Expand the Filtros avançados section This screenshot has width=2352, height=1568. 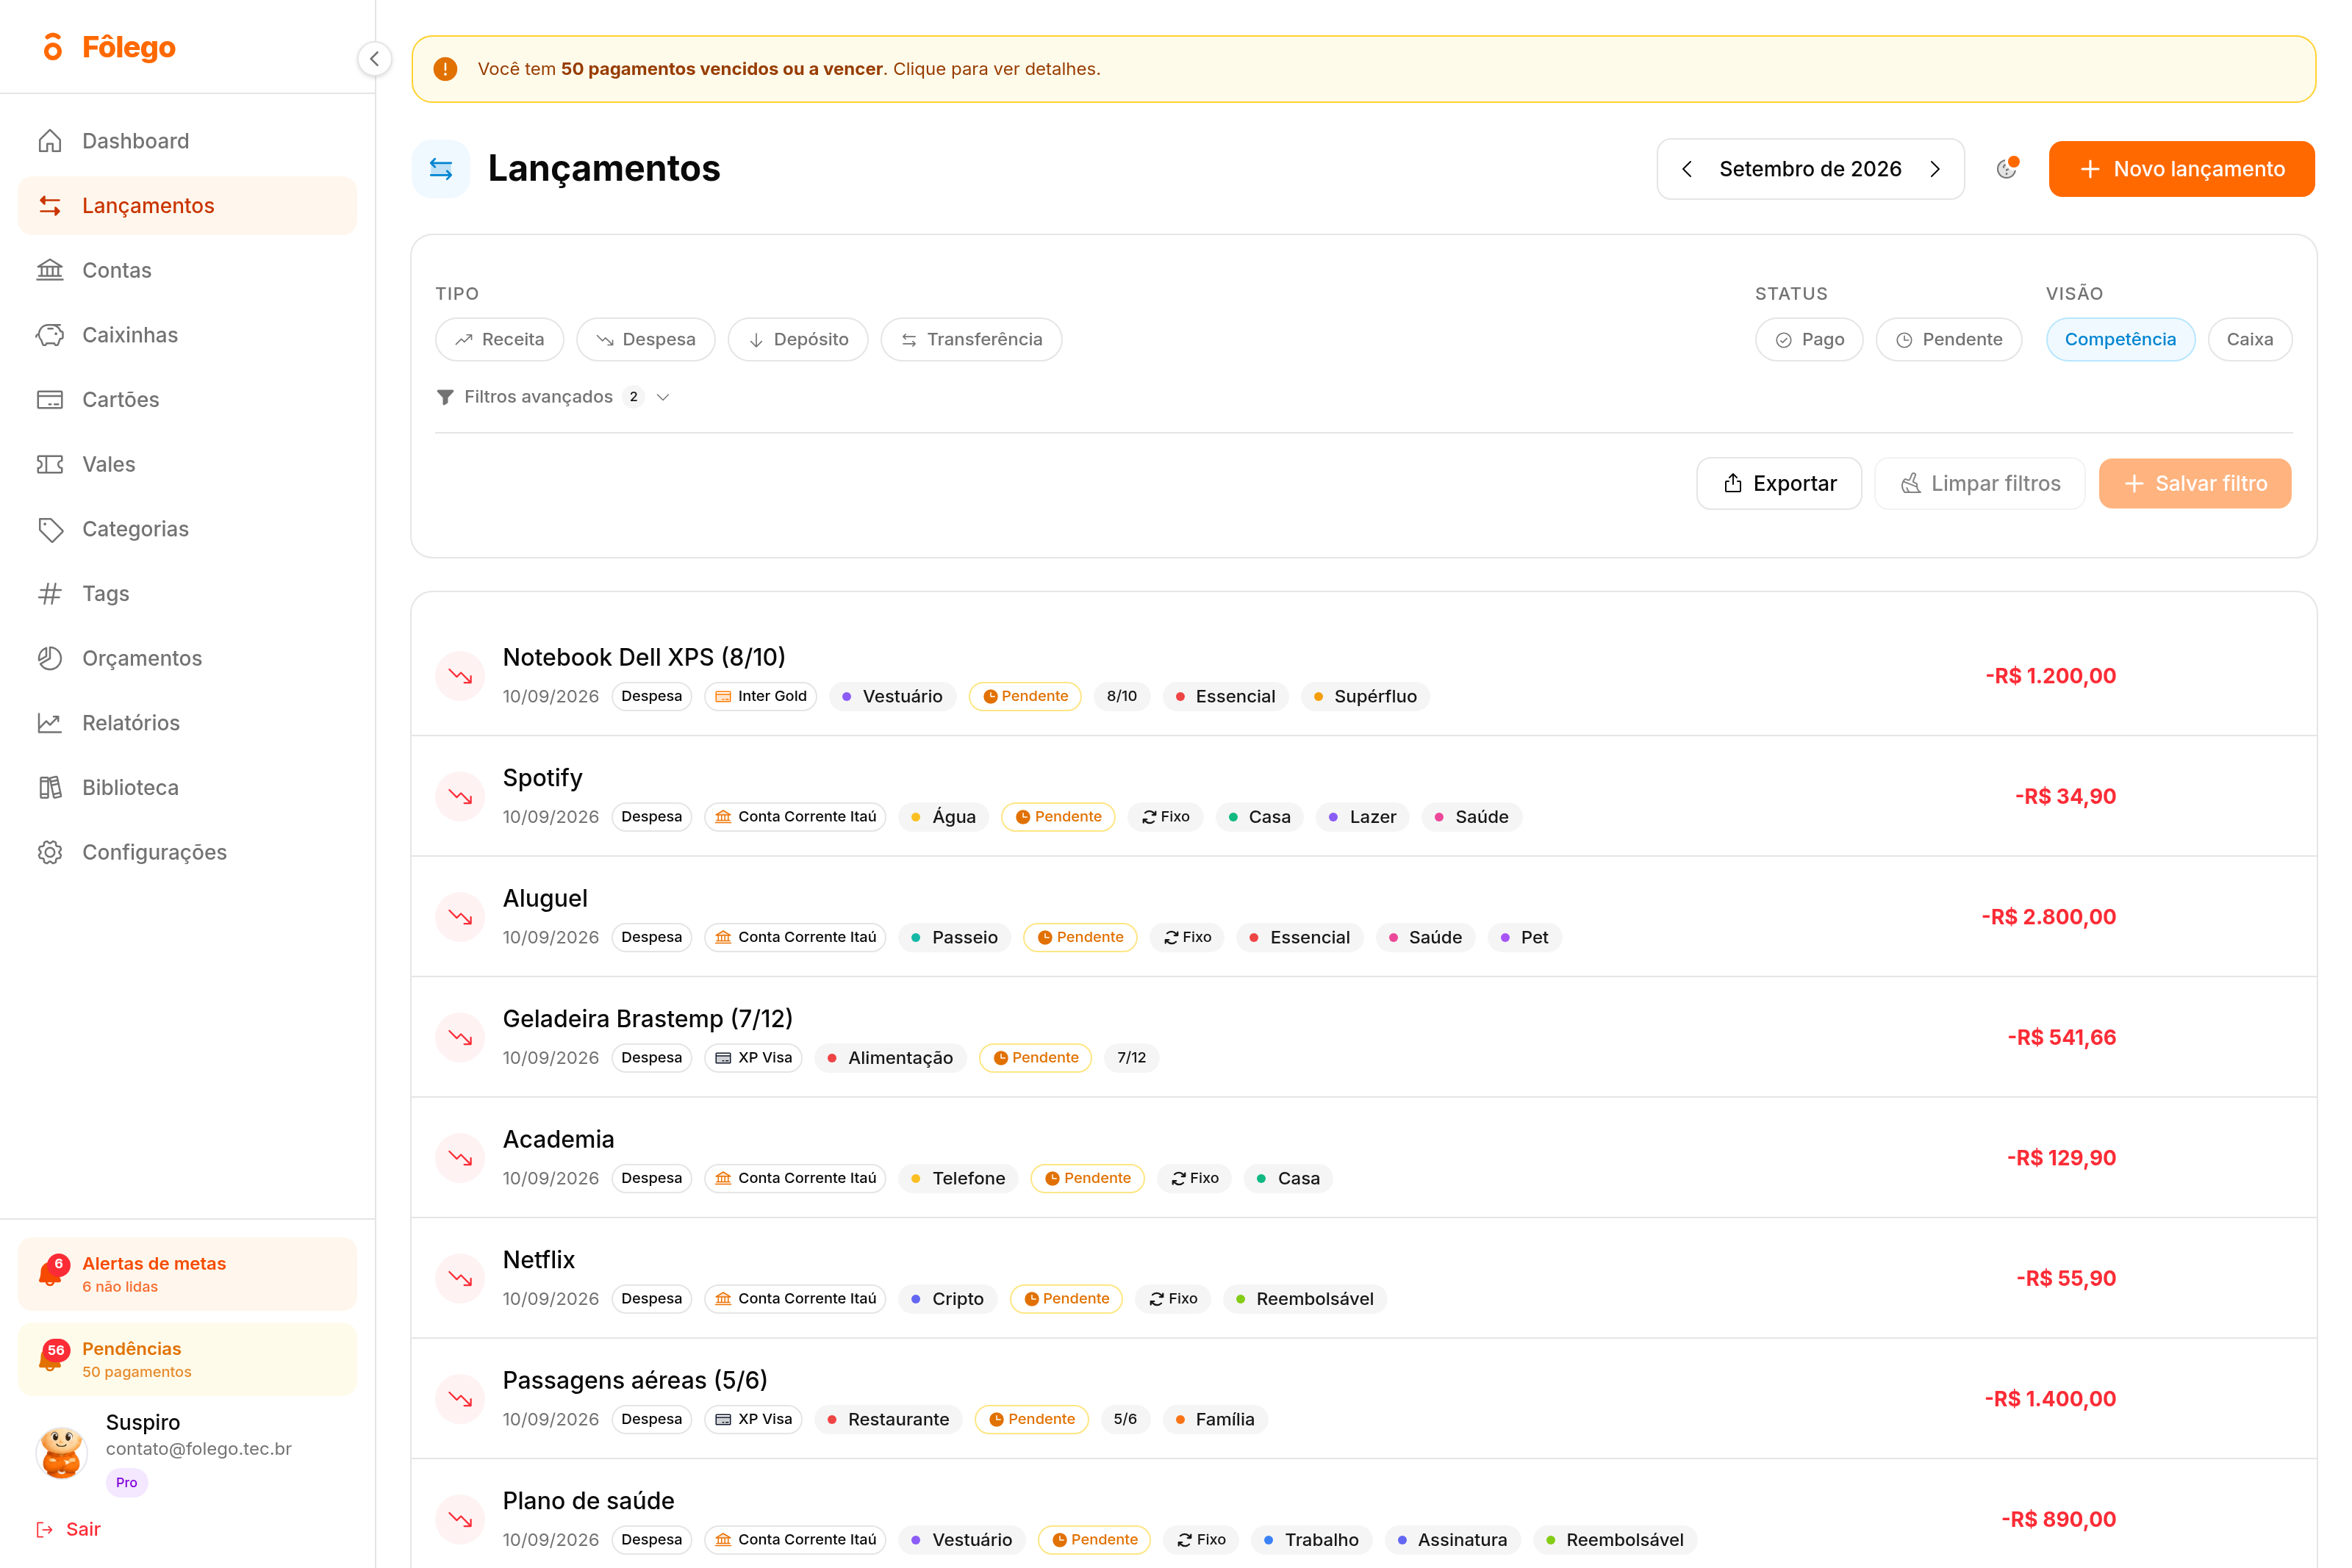(554, 397)
